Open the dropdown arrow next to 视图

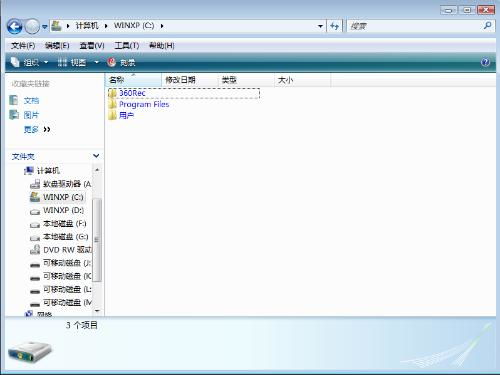pyautogui.click(x=96, y=62)
